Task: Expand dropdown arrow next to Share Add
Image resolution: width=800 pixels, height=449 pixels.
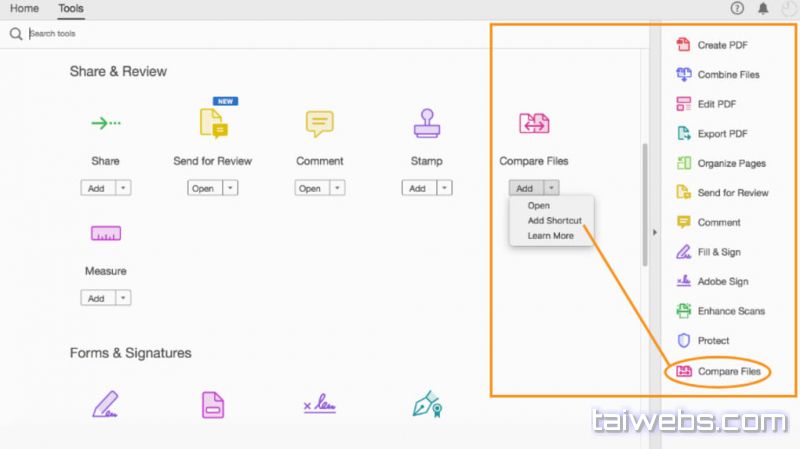Action: [123, 188]
